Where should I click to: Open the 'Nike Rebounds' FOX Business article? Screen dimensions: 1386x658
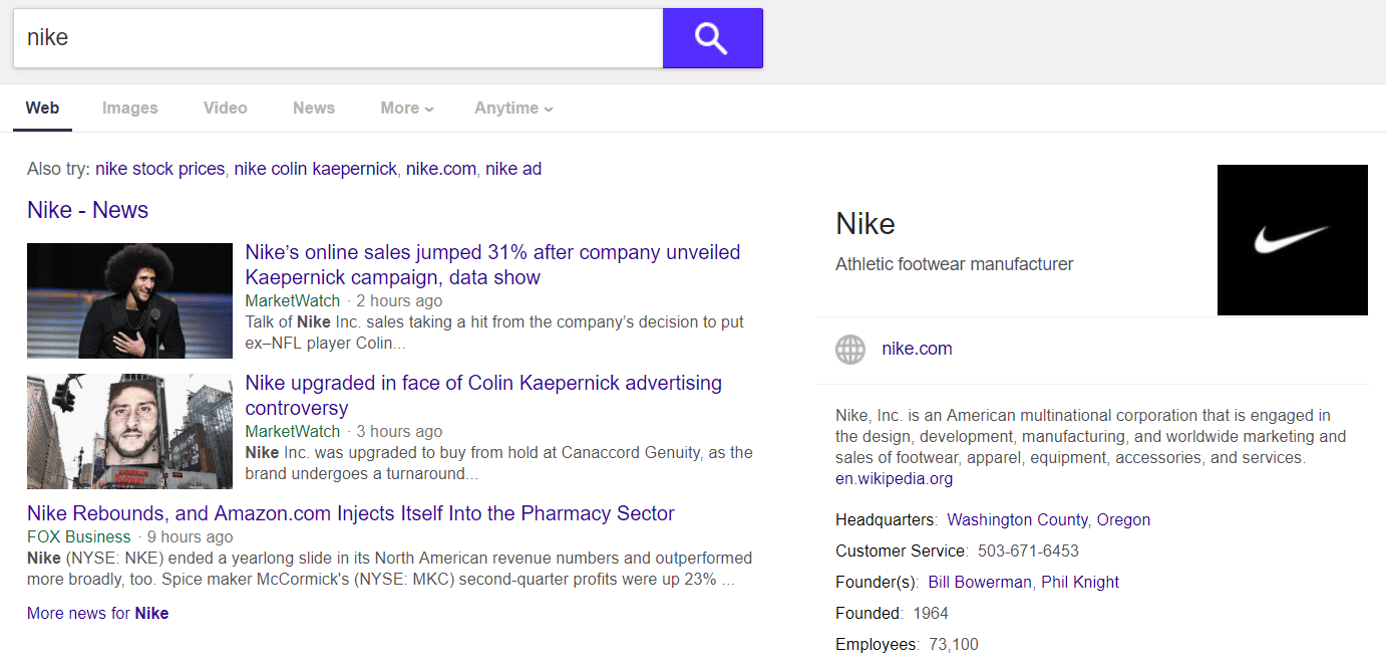pyautogui.click(x=350, y=514)
